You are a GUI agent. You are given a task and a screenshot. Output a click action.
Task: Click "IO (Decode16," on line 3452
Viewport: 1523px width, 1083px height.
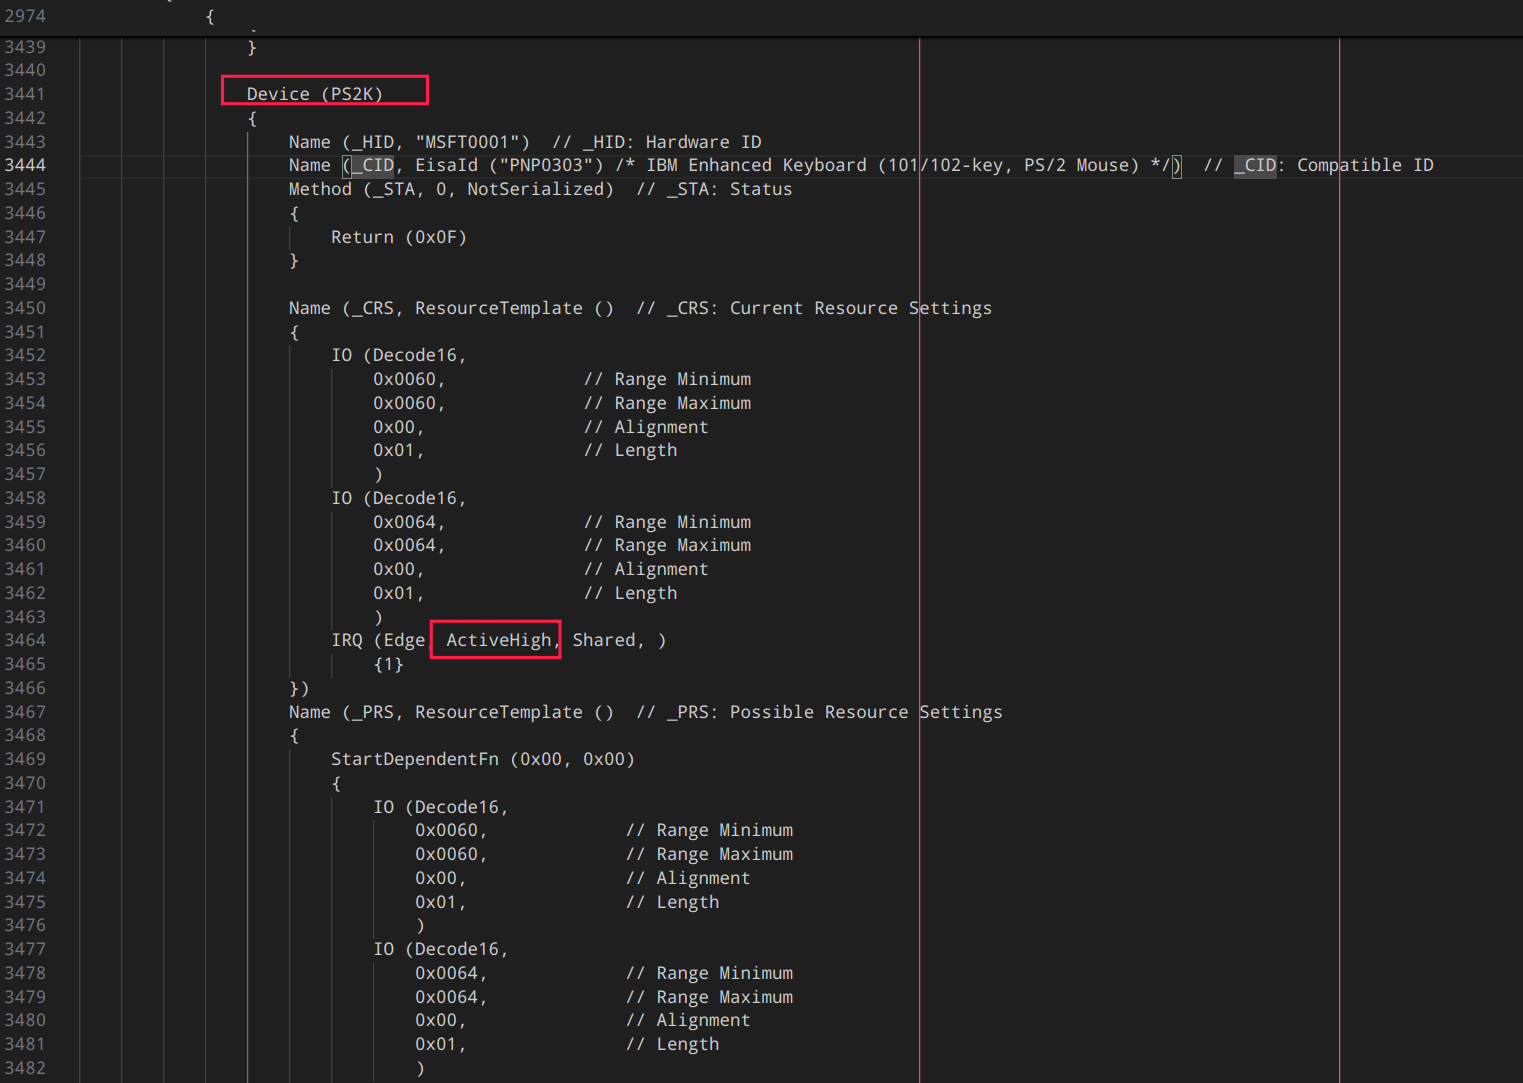coord(399,355)
